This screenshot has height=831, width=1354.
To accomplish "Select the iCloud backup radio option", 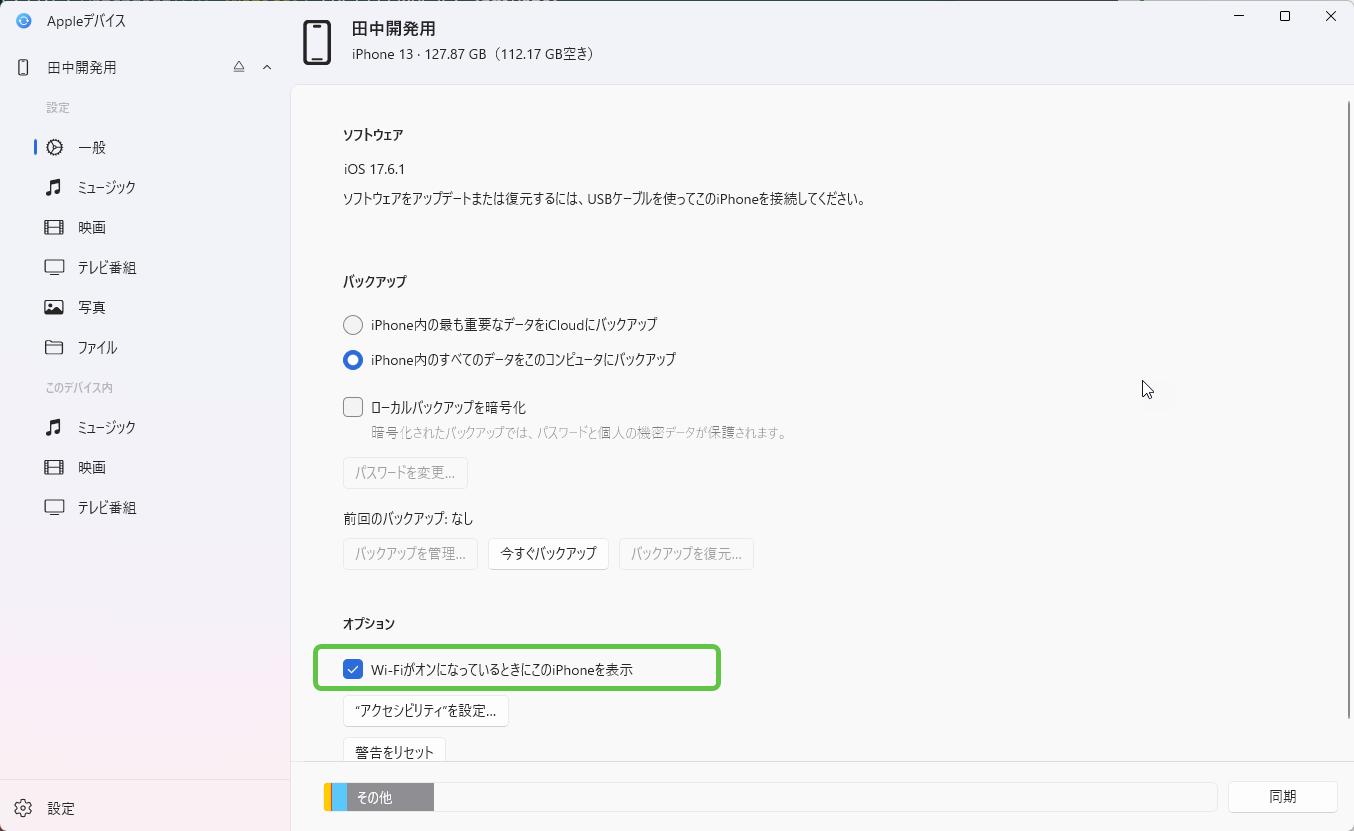I will click(x=353, y=325).
